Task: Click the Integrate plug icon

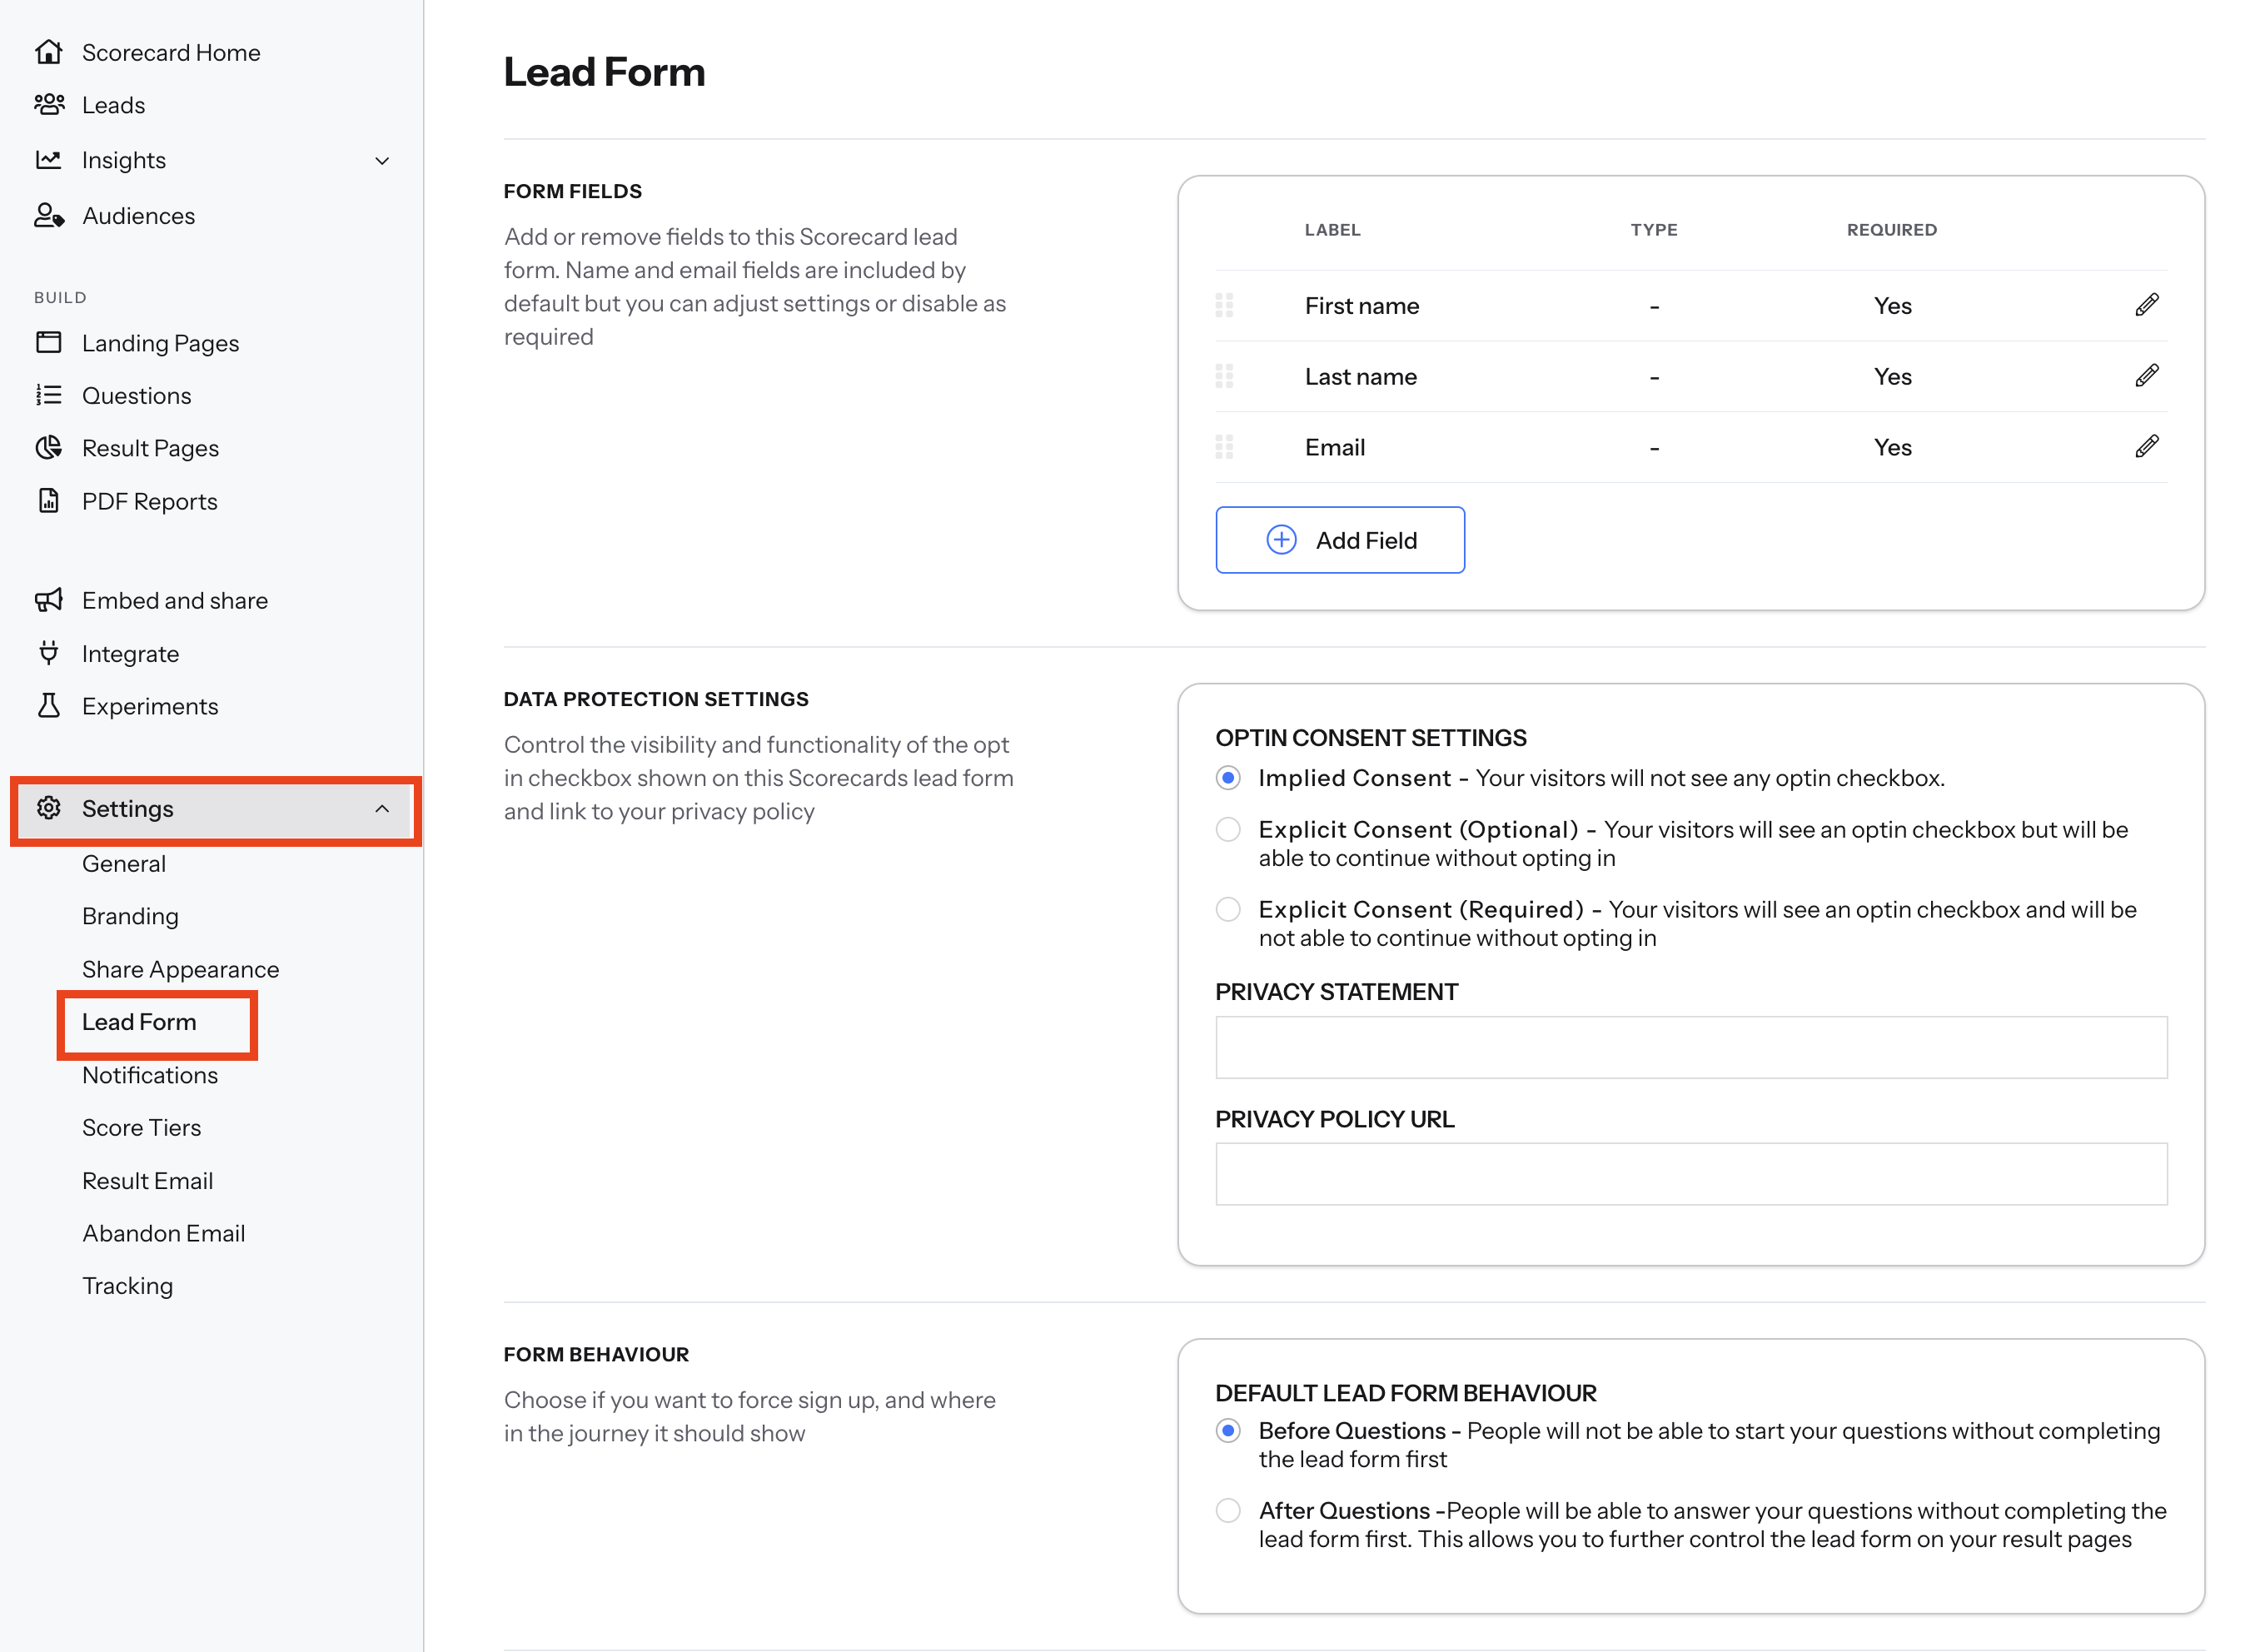Action: click(x=48, y=653)
